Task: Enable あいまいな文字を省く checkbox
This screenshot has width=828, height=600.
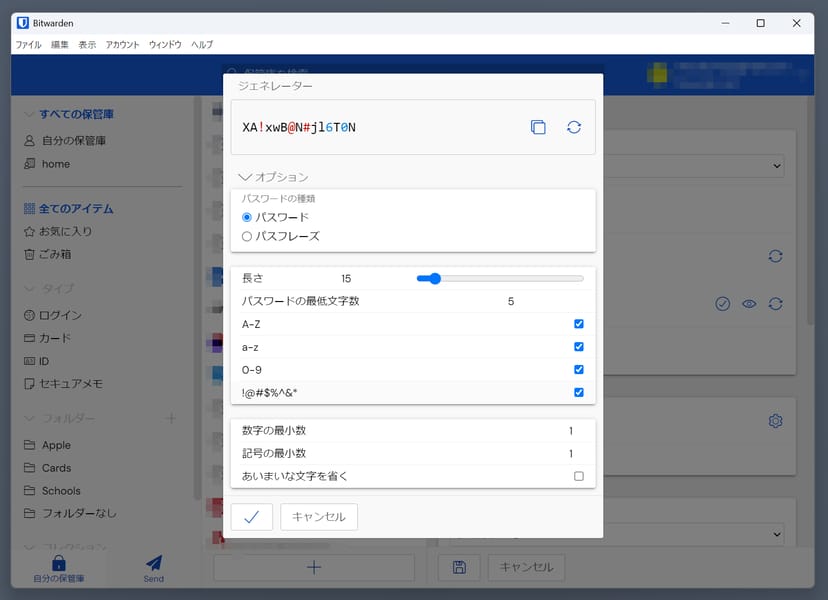Action: [579, 476]
